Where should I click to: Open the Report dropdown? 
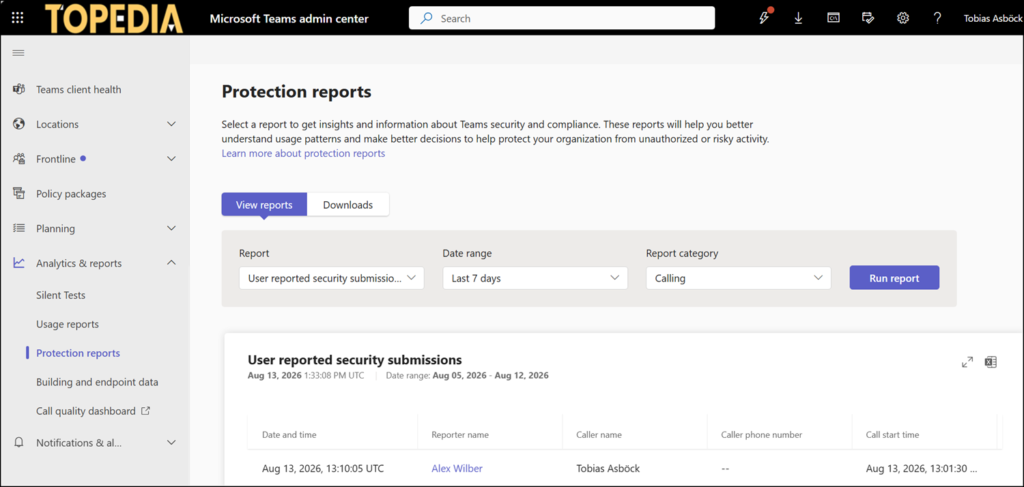pyautogui.click(x=332, y=278)
